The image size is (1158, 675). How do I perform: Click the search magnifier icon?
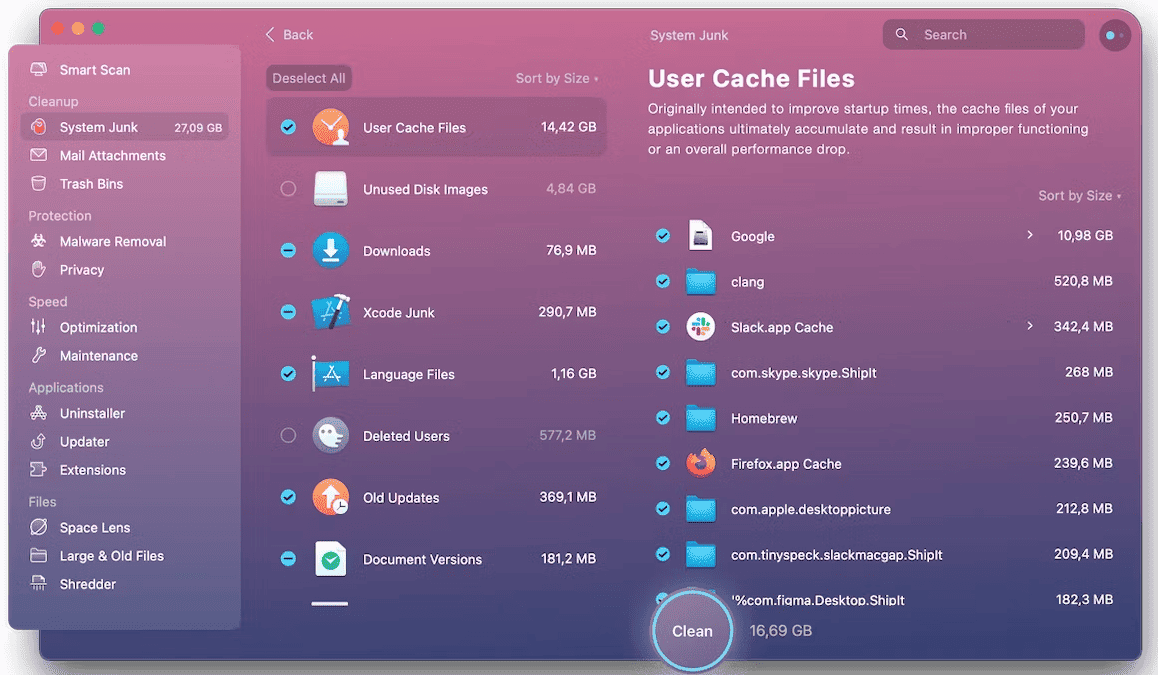(x=902, y=34)
